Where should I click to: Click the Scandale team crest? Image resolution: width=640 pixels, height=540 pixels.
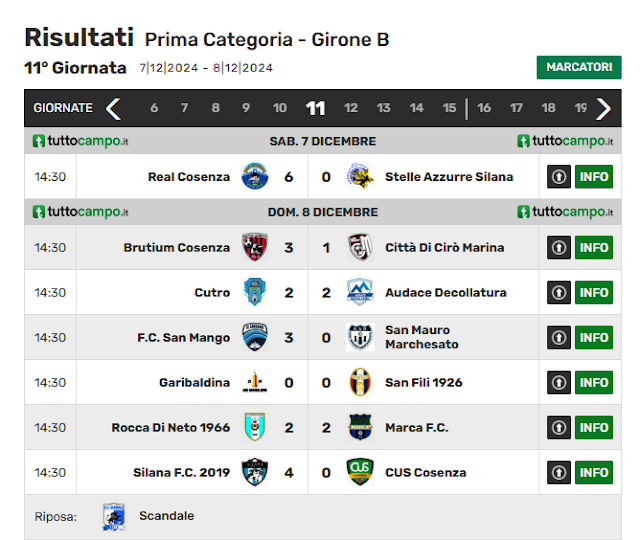[113, 517]
